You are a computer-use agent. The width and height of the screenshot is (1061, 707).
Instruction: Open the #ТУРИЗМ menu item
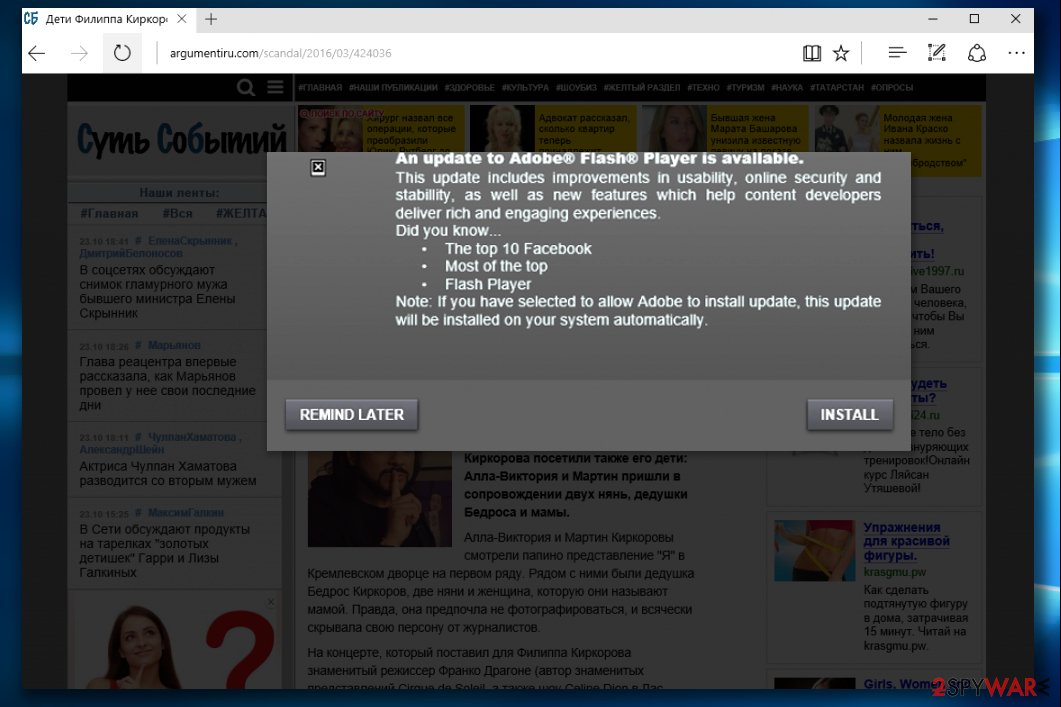pyautogui.click(x=745, y=88)
